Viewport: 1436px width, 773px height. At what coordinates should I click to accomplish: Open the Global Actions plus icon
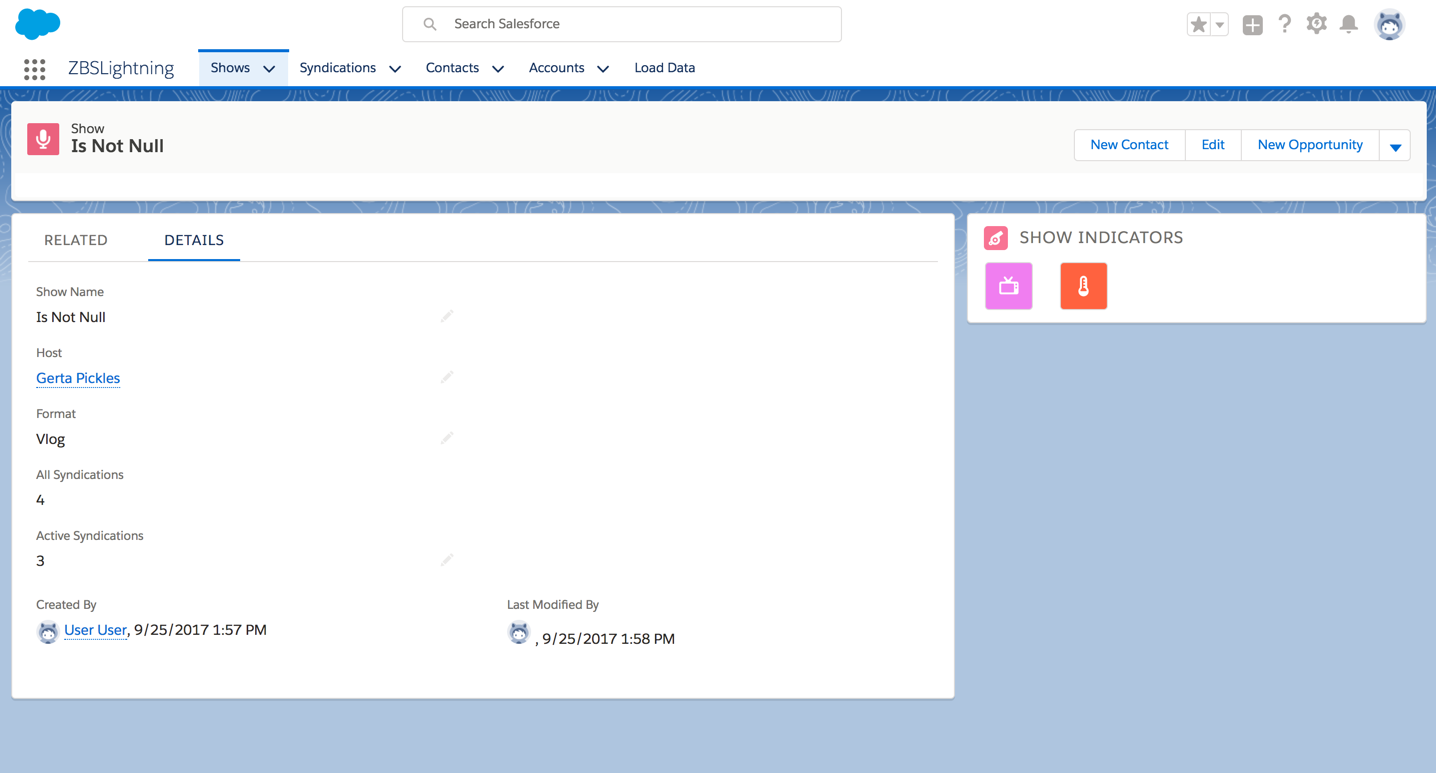point(1253,25)
